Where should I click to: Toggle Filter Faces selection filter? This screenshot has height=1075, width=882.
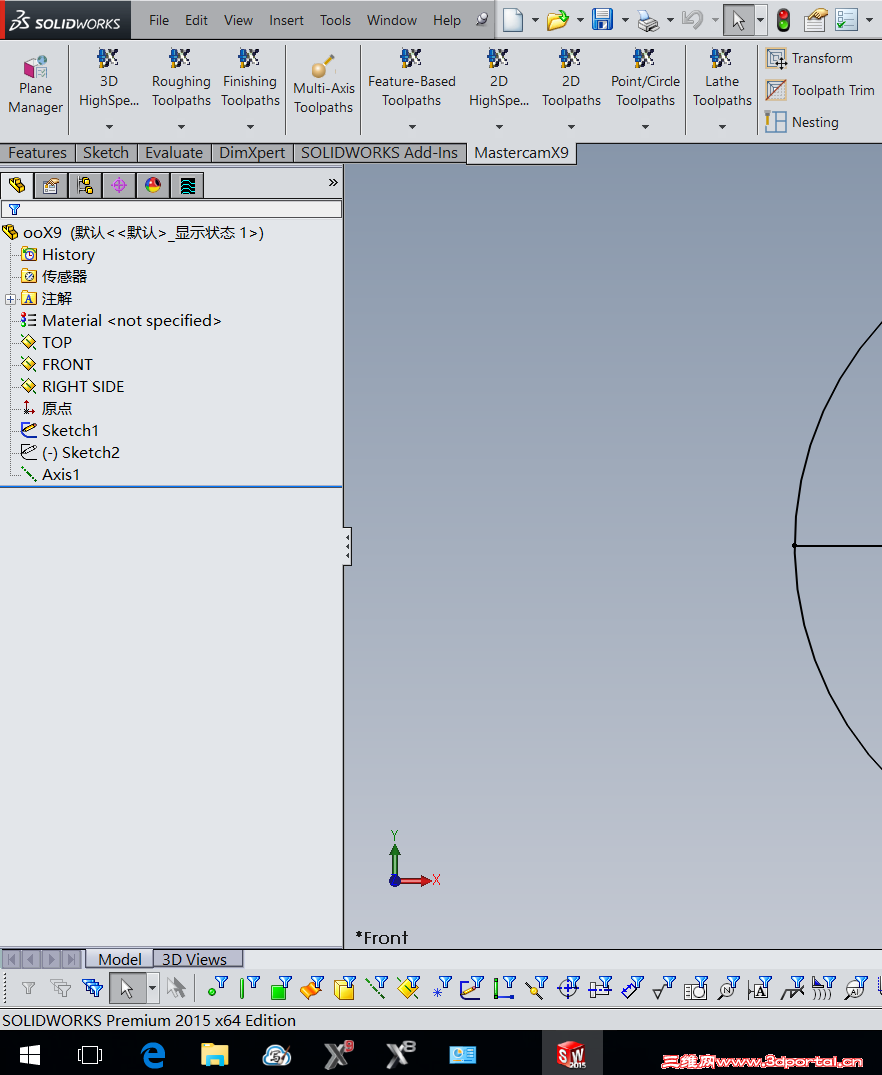tap(281, 987)
